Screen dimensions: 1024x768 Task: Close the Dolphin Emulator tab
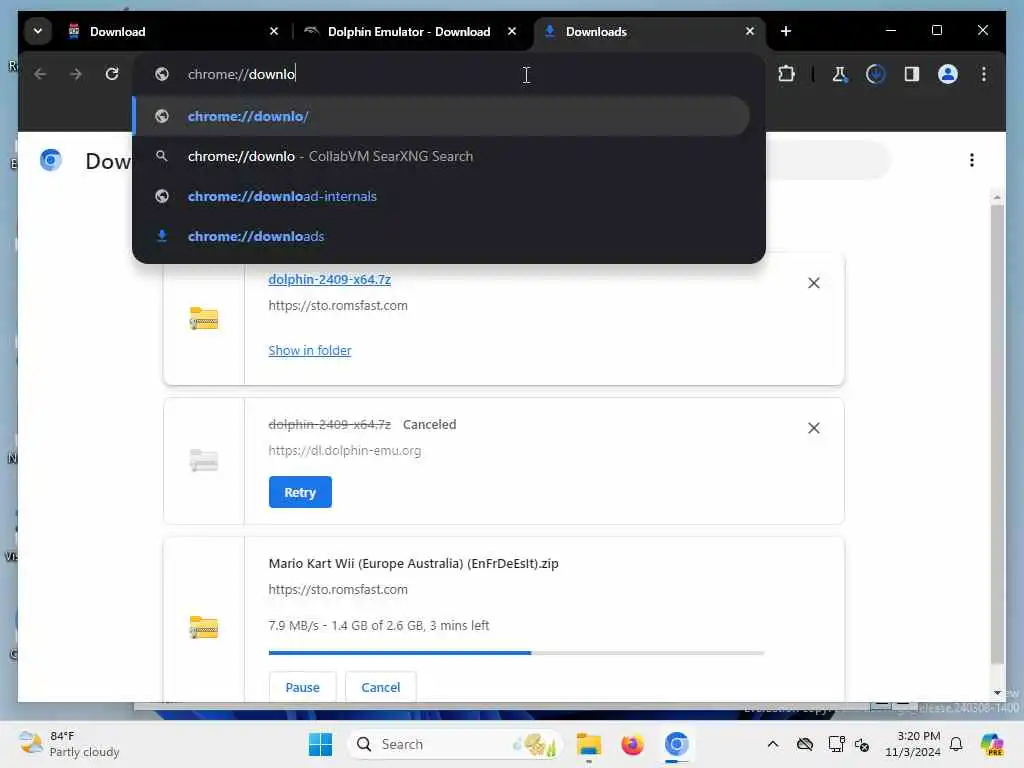pos(512,31)
